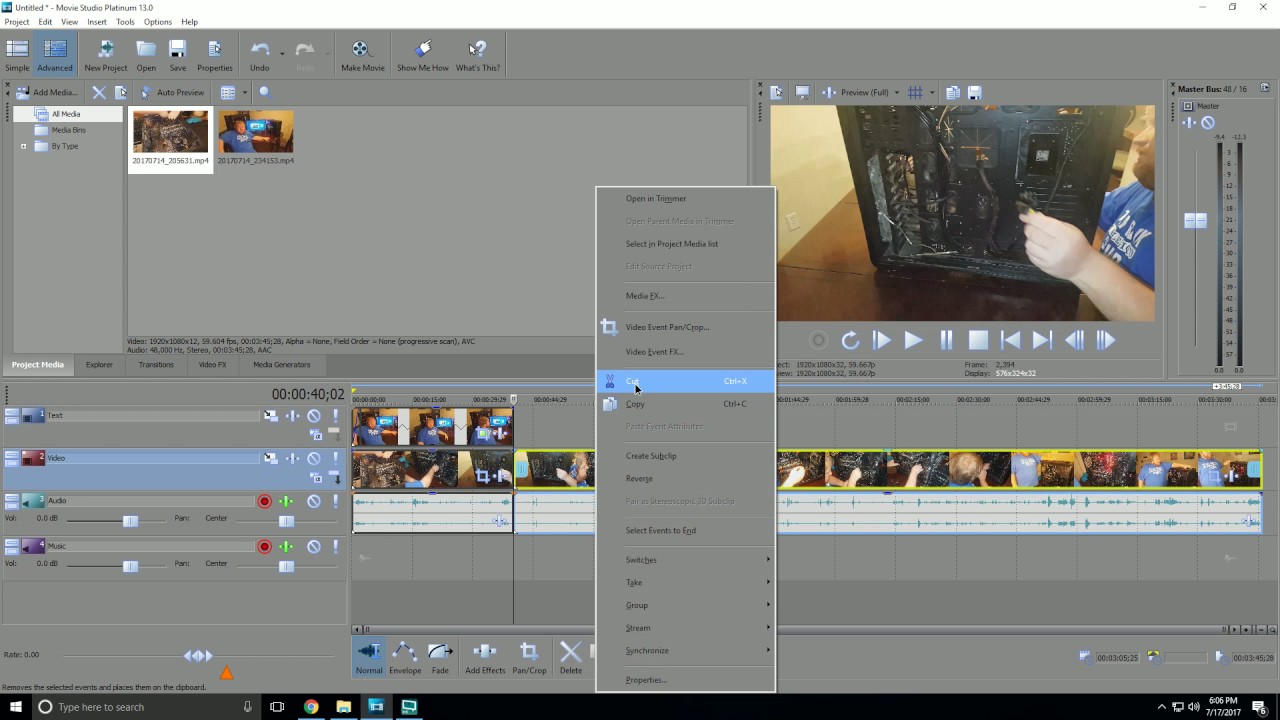This screenshot has height=720, width=1280.
Task: Save the project
Action: tap(177, 55)
